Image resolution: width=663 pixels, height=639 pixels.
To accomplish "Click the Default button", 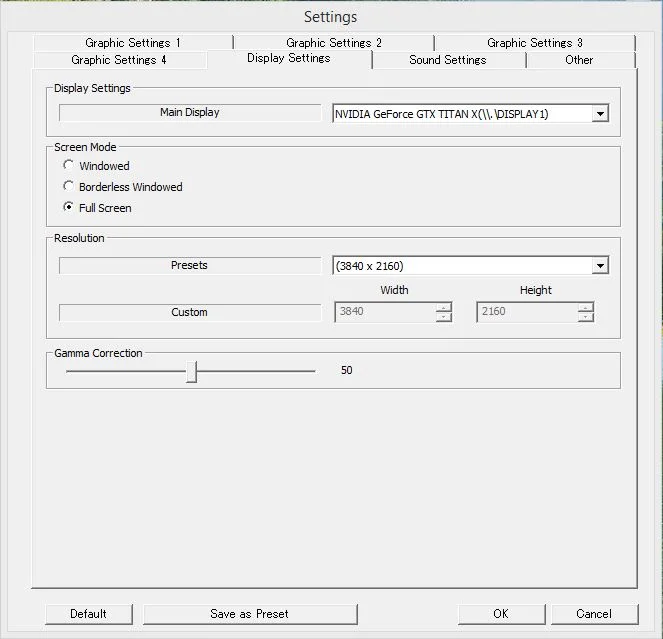I will coord(88,614).
